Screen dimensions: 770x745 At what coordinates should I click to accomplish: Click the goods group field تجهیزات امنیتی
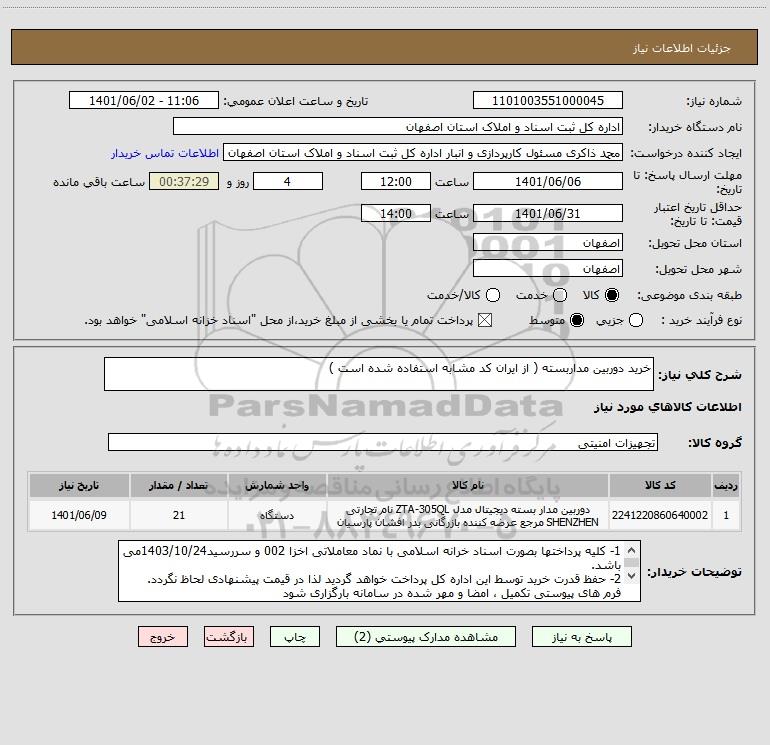pyautogui.click(x=383, y=442)
